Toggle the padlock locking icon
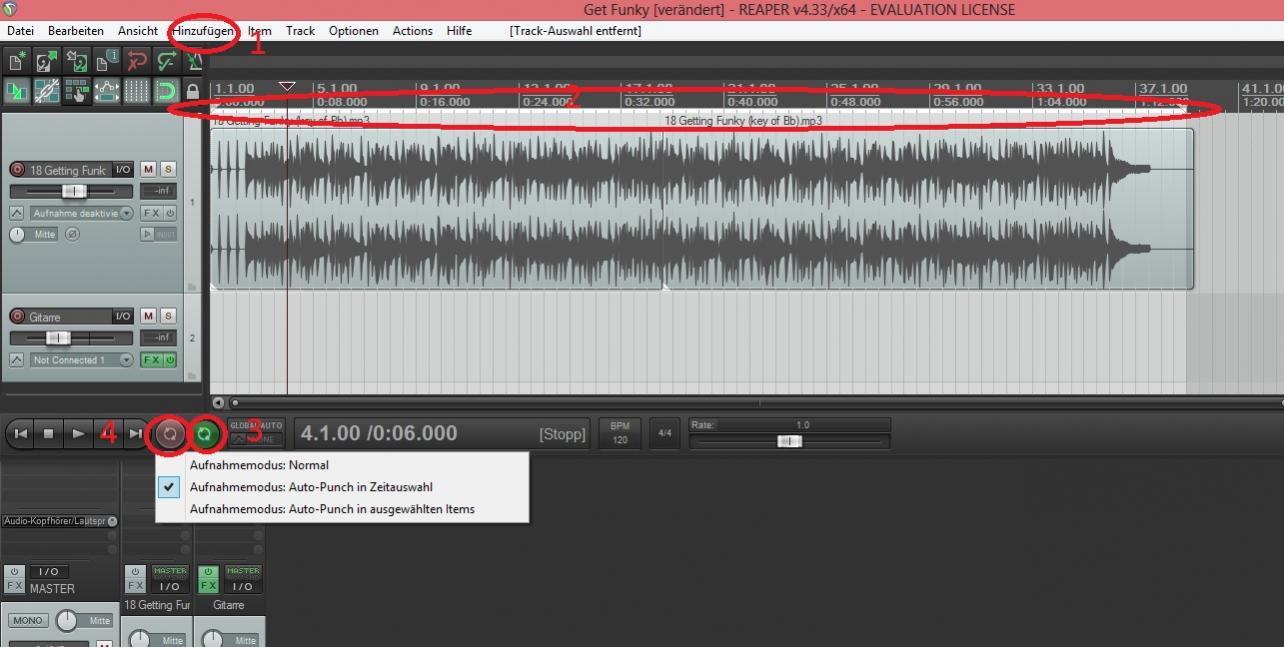This screenshot has height=647, width=1284. 194,91
